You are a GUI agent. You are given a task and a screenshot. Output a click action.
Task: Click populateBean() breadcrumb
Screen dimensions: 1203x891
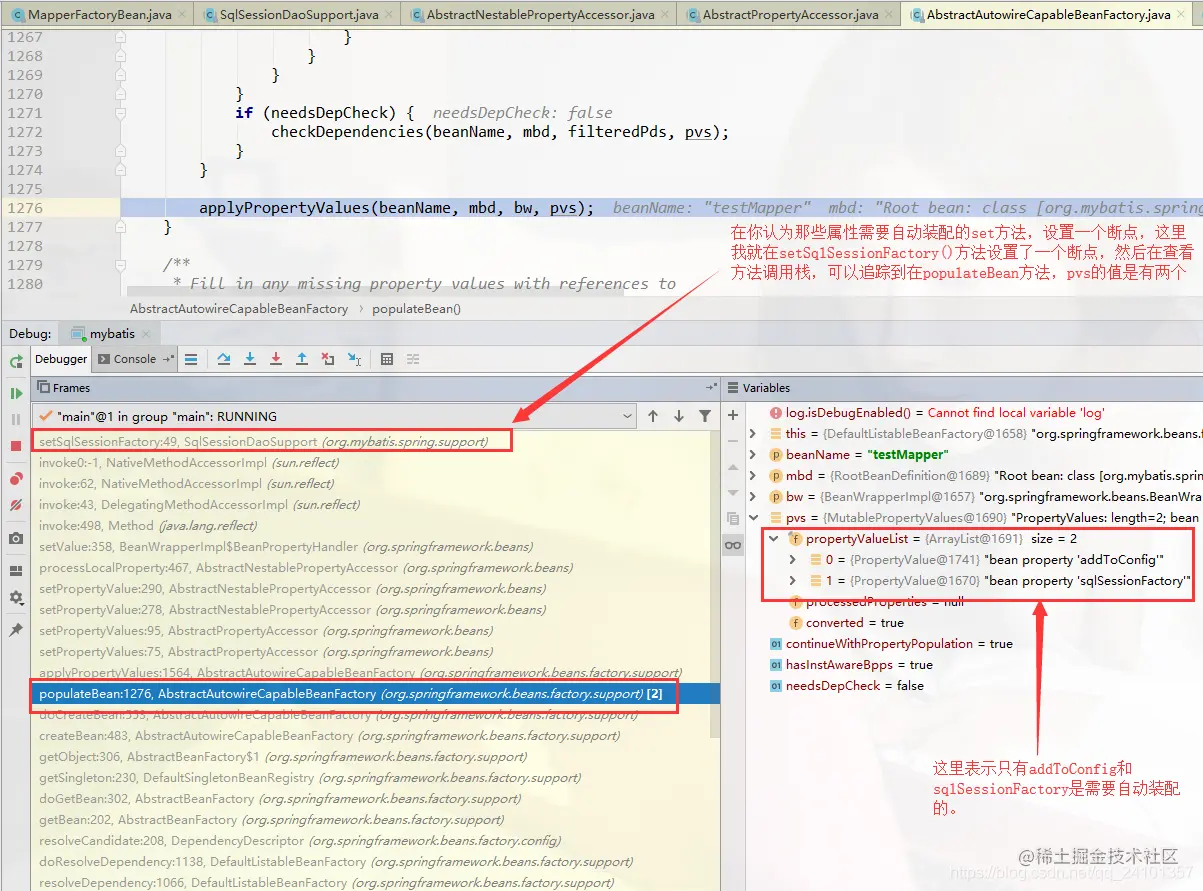pyautogui.click(x=416, y=309)
